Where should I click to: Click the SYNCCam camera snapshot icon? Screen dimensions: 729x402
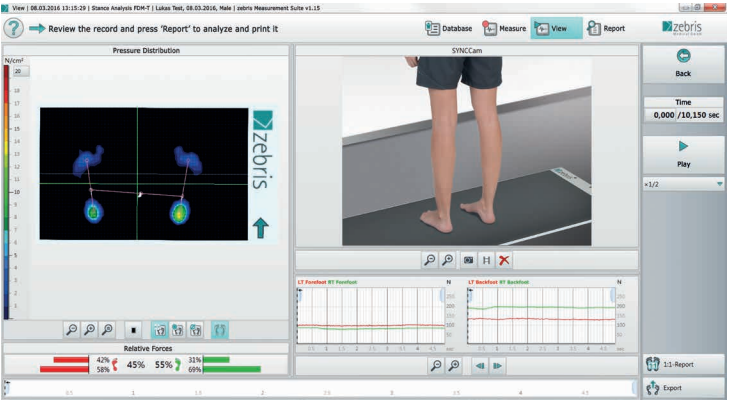[x=467, y=259]
